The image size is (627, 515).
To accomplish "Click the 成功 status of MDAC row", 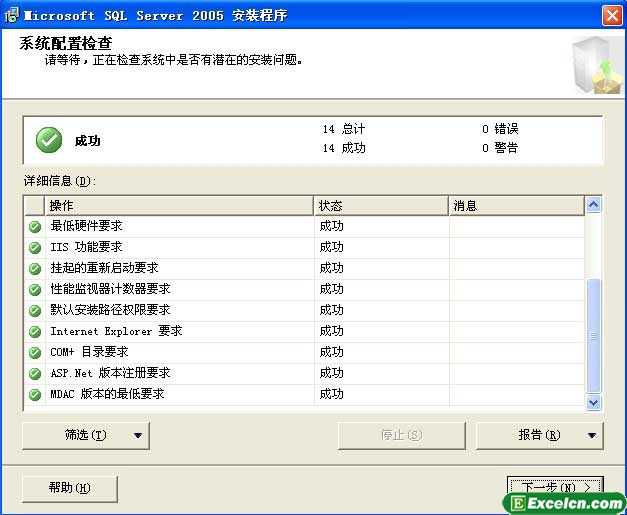I will pyautogui.click(x=331, y=394).
